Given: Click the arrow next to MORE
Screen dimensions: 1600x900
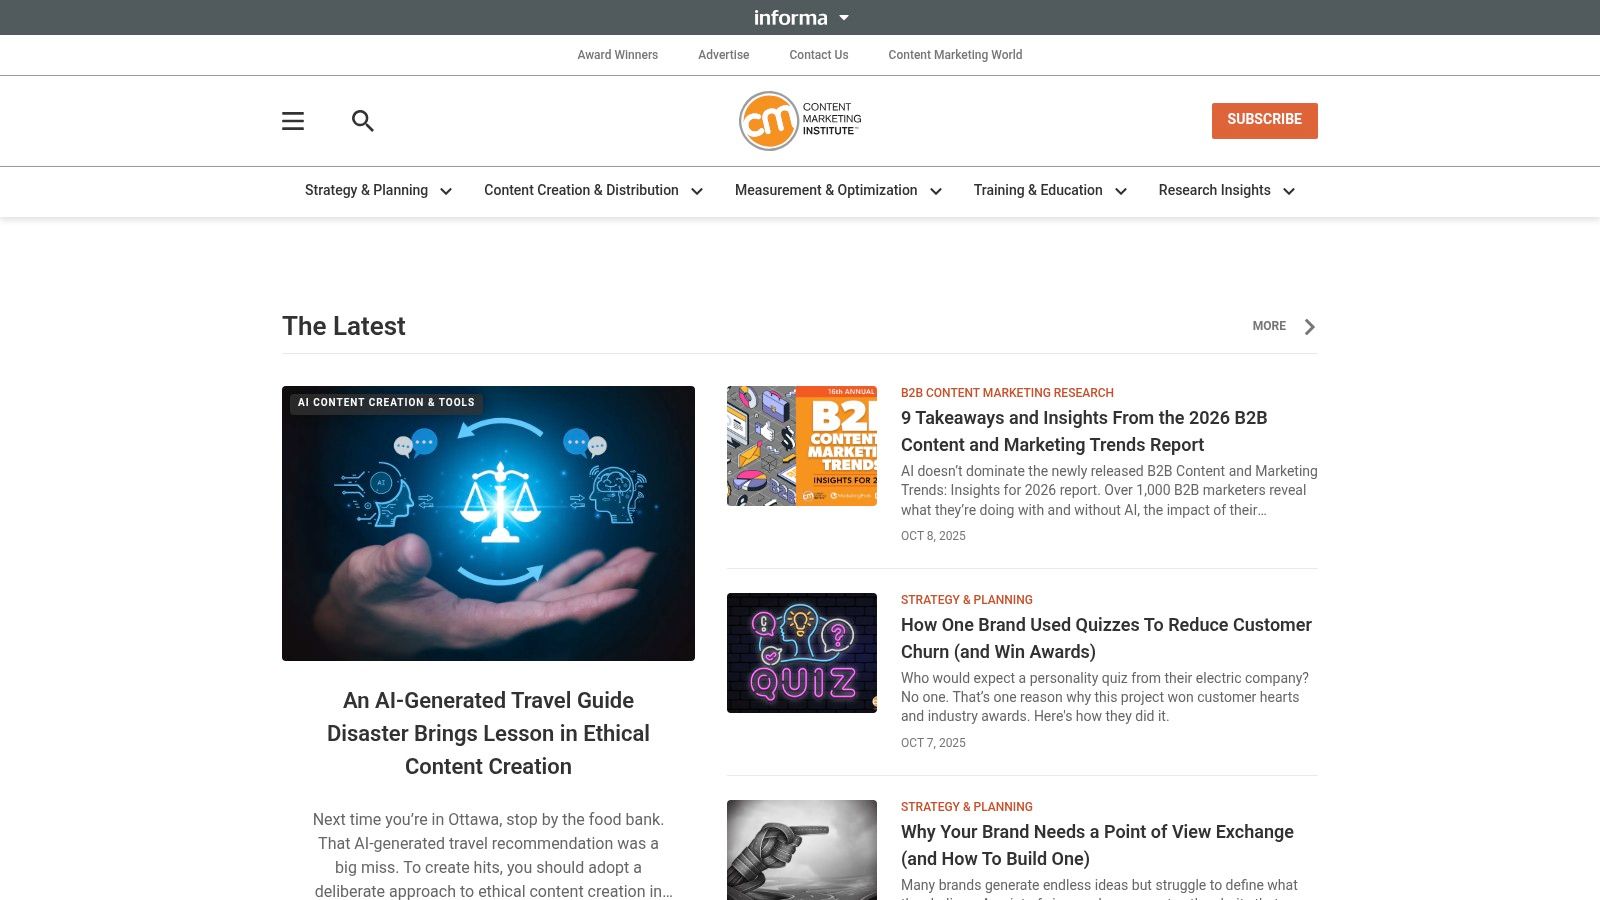Looking at the screenshot, I should coord(1309,327).
